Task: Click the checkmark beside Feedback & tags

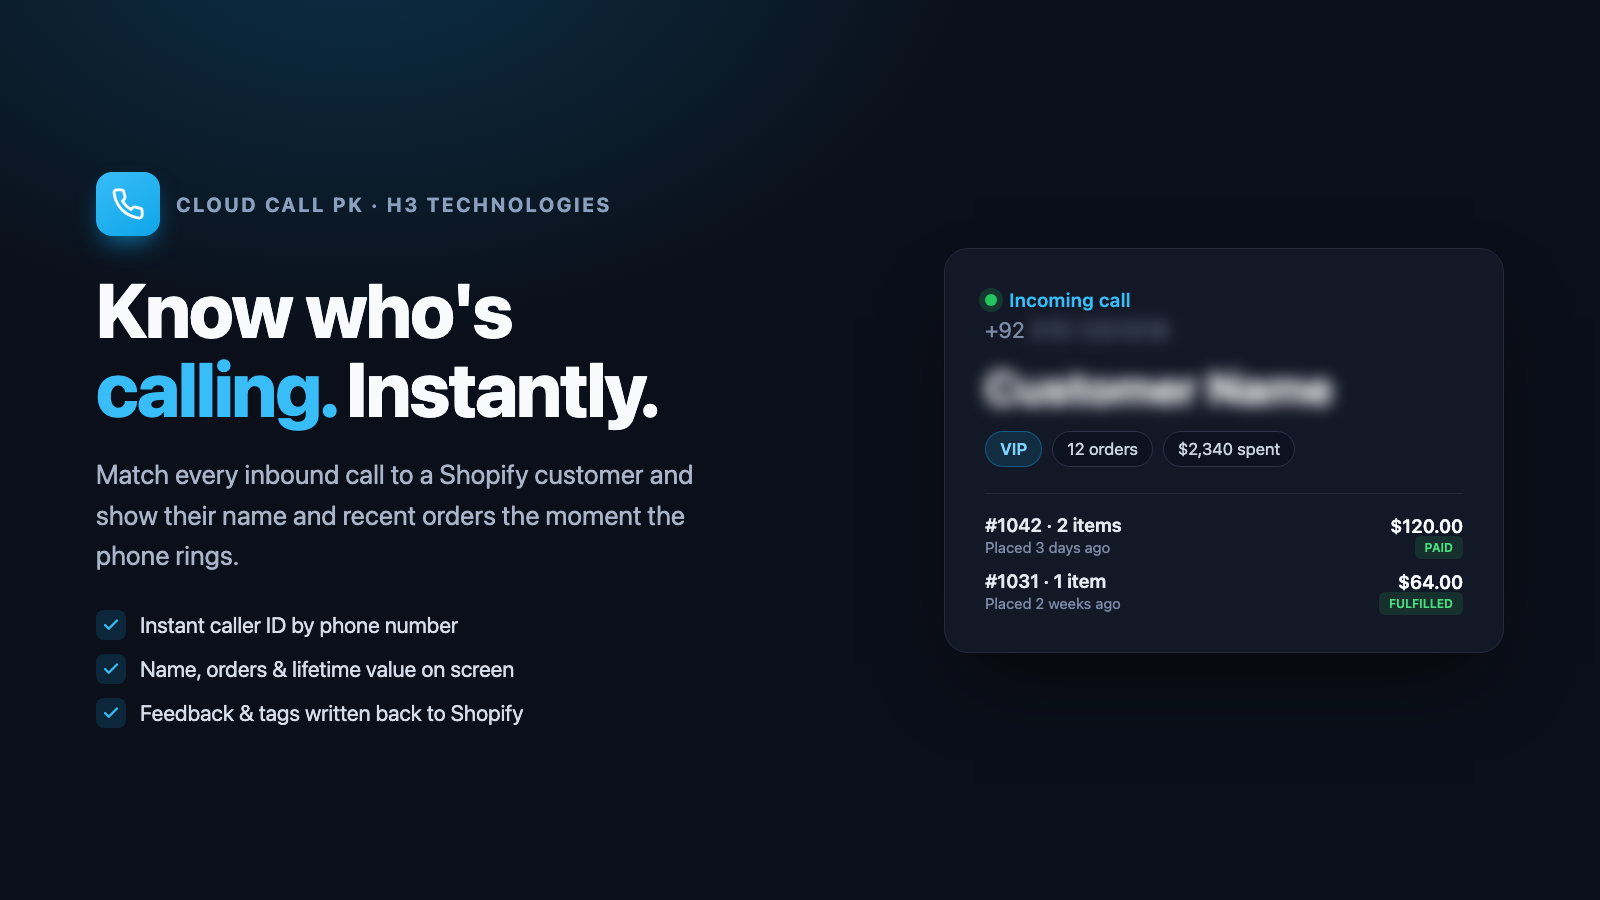Action: coord(111,713)
